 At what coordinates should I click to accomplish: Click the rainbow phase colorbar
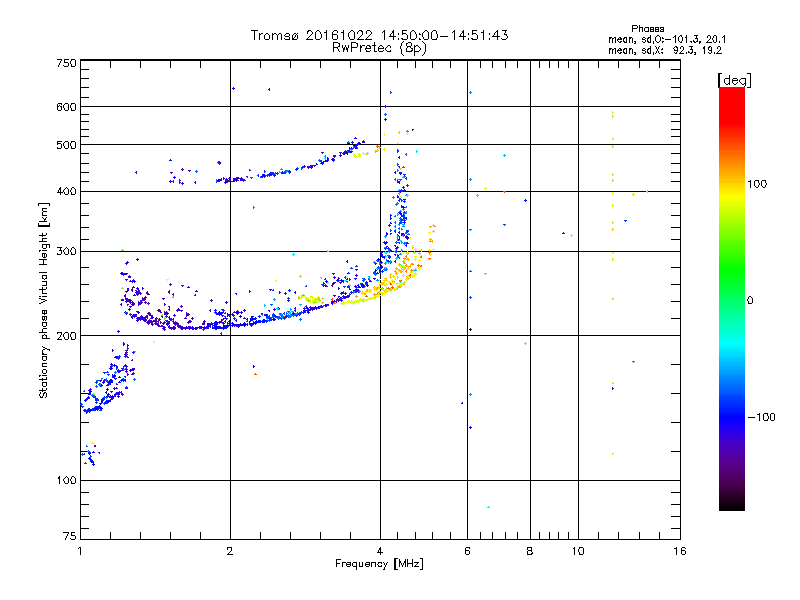(732, 298)
